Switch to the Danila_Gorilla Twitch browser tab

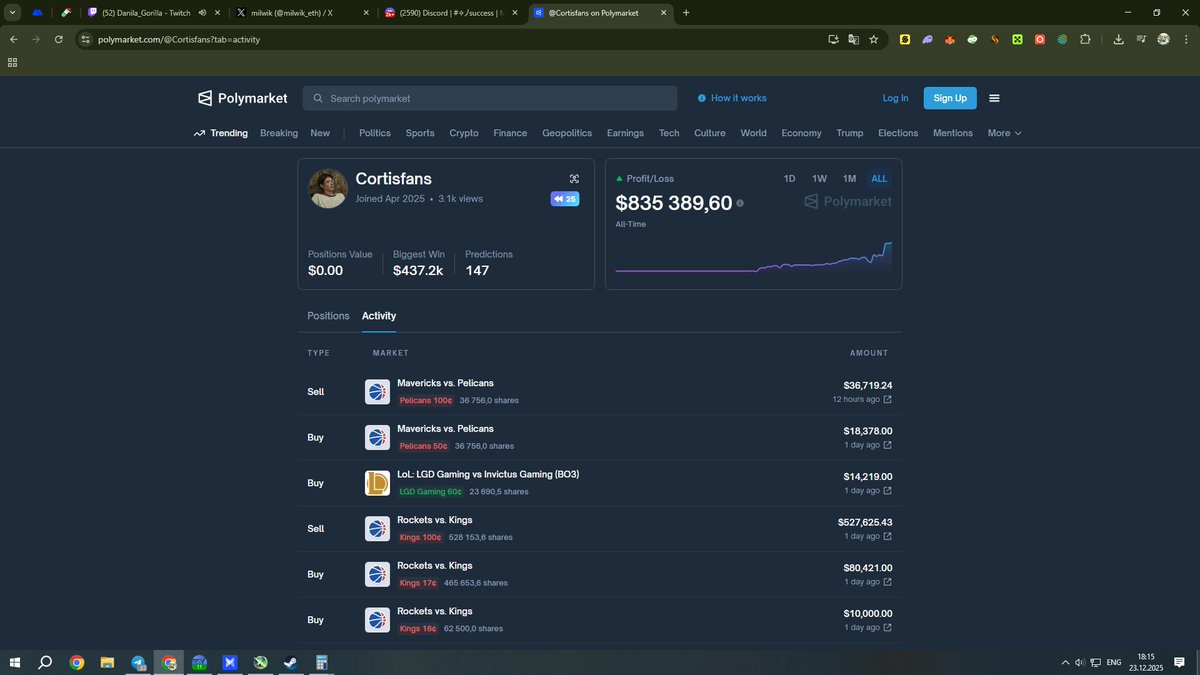pos(152,13)
